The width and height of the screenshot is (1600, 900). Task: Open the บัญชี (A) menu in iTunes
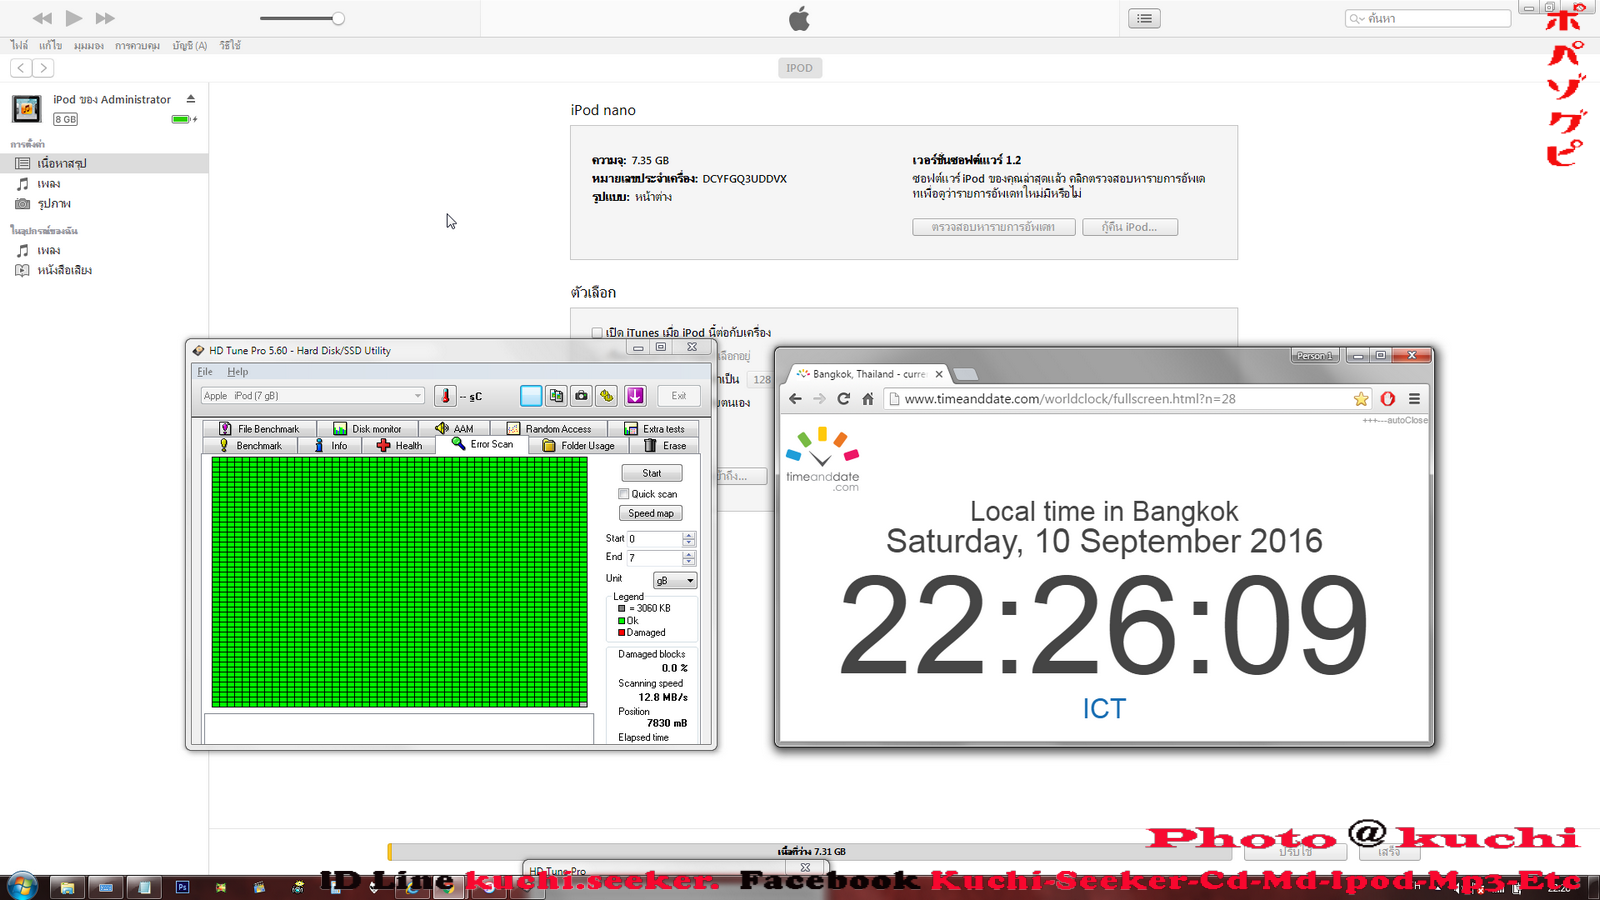[189, 45]
